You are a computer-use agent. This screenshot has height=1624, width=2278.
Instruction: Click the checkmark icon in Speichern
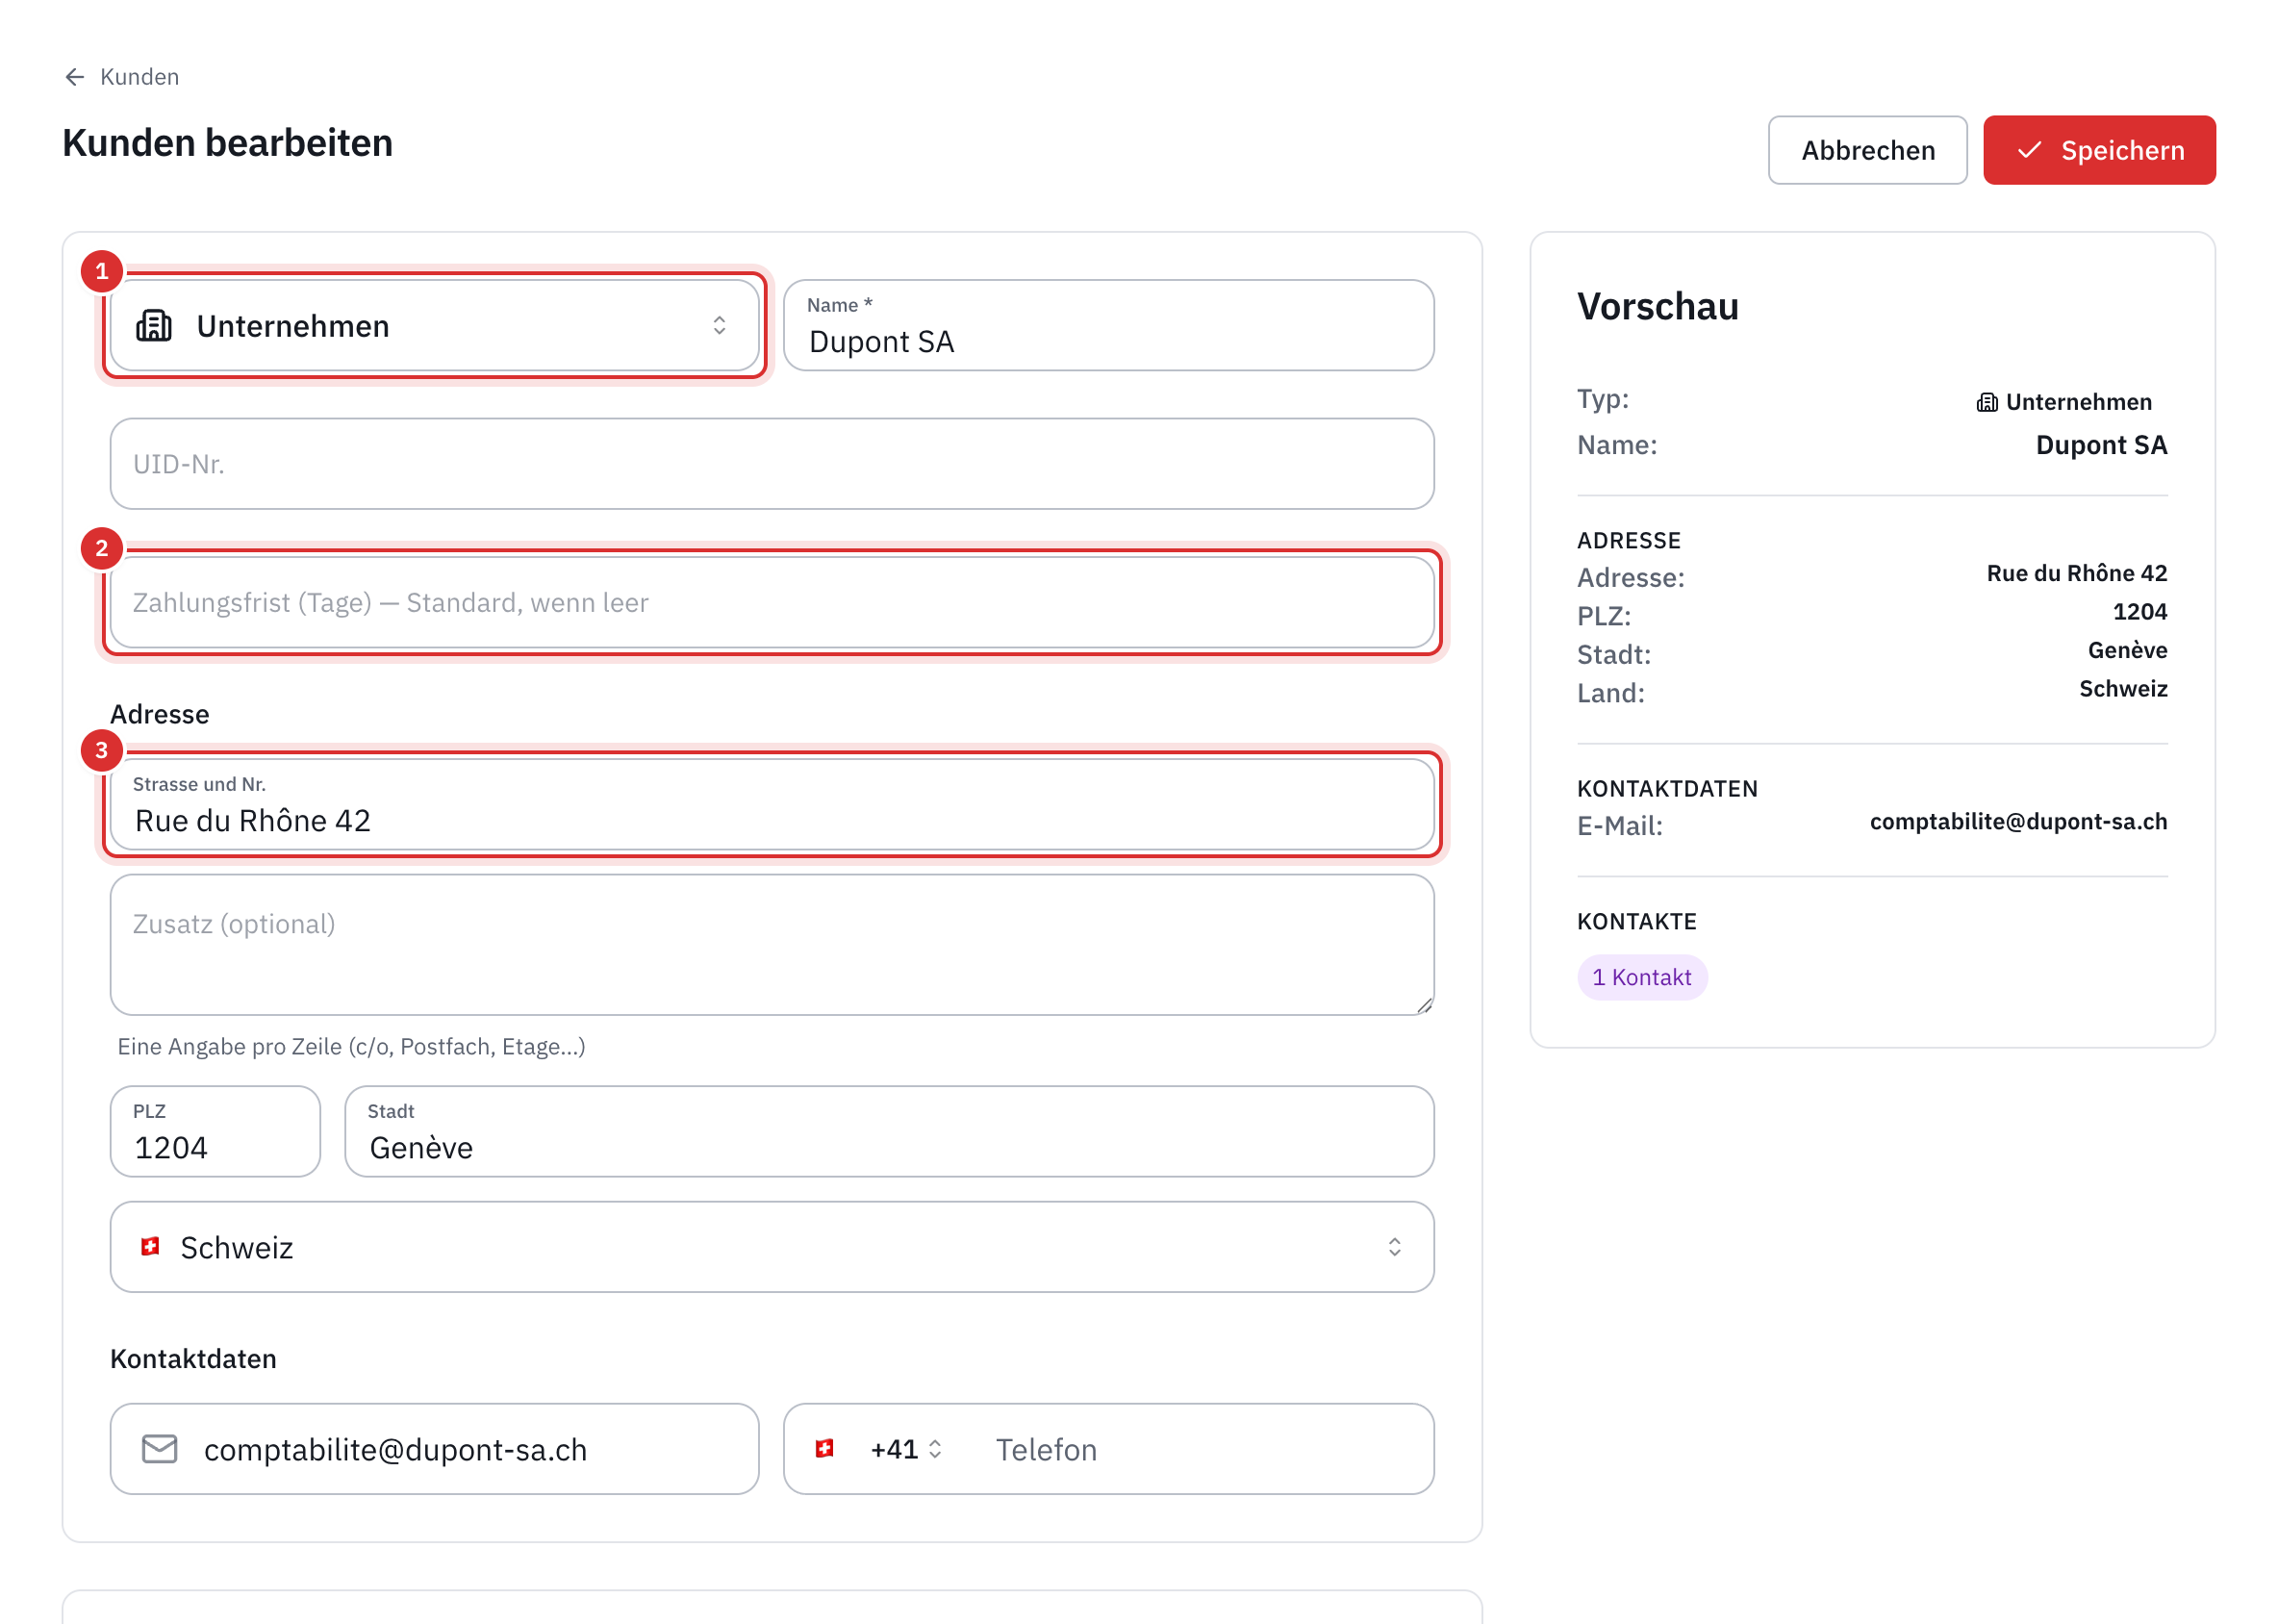pyautogui.click(x=2028, y=150)
